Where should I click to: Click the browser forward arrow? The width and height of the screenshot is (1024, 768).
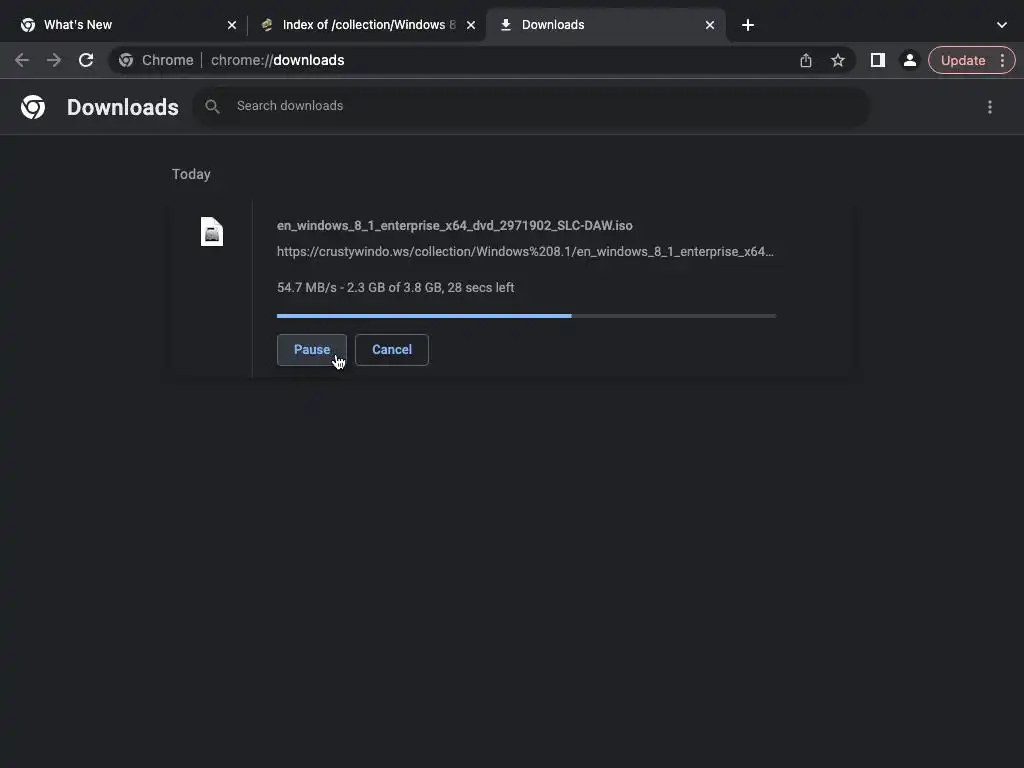click(54, 60)
